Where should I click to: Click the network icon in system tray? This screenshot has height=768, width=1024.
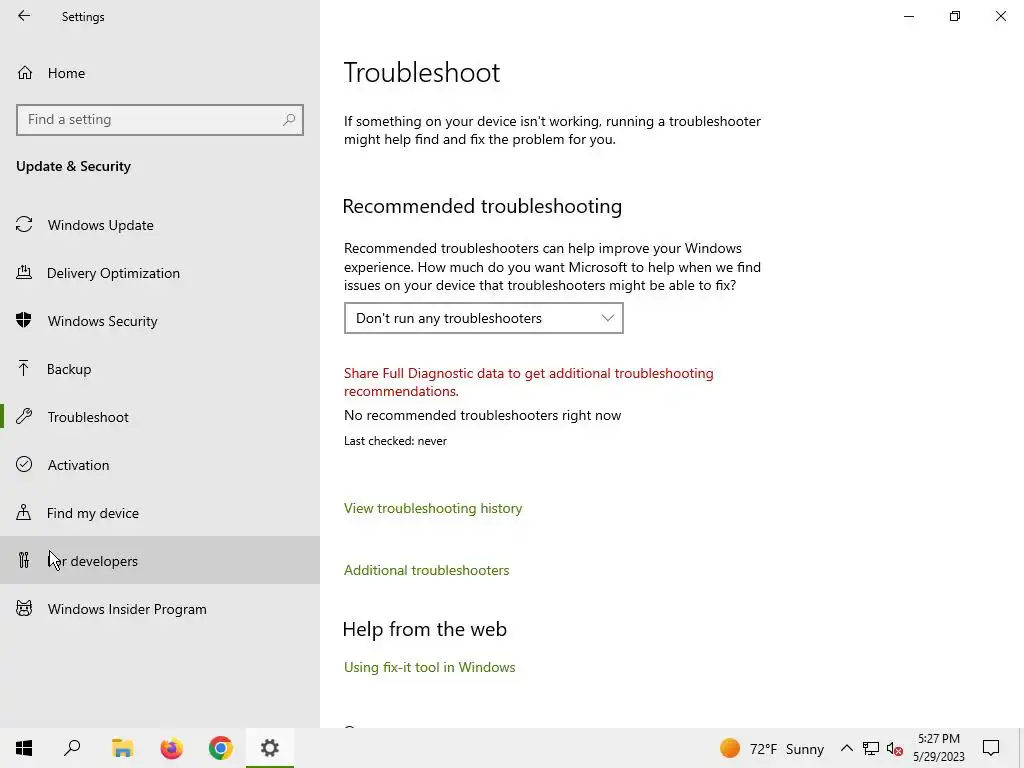871,748
